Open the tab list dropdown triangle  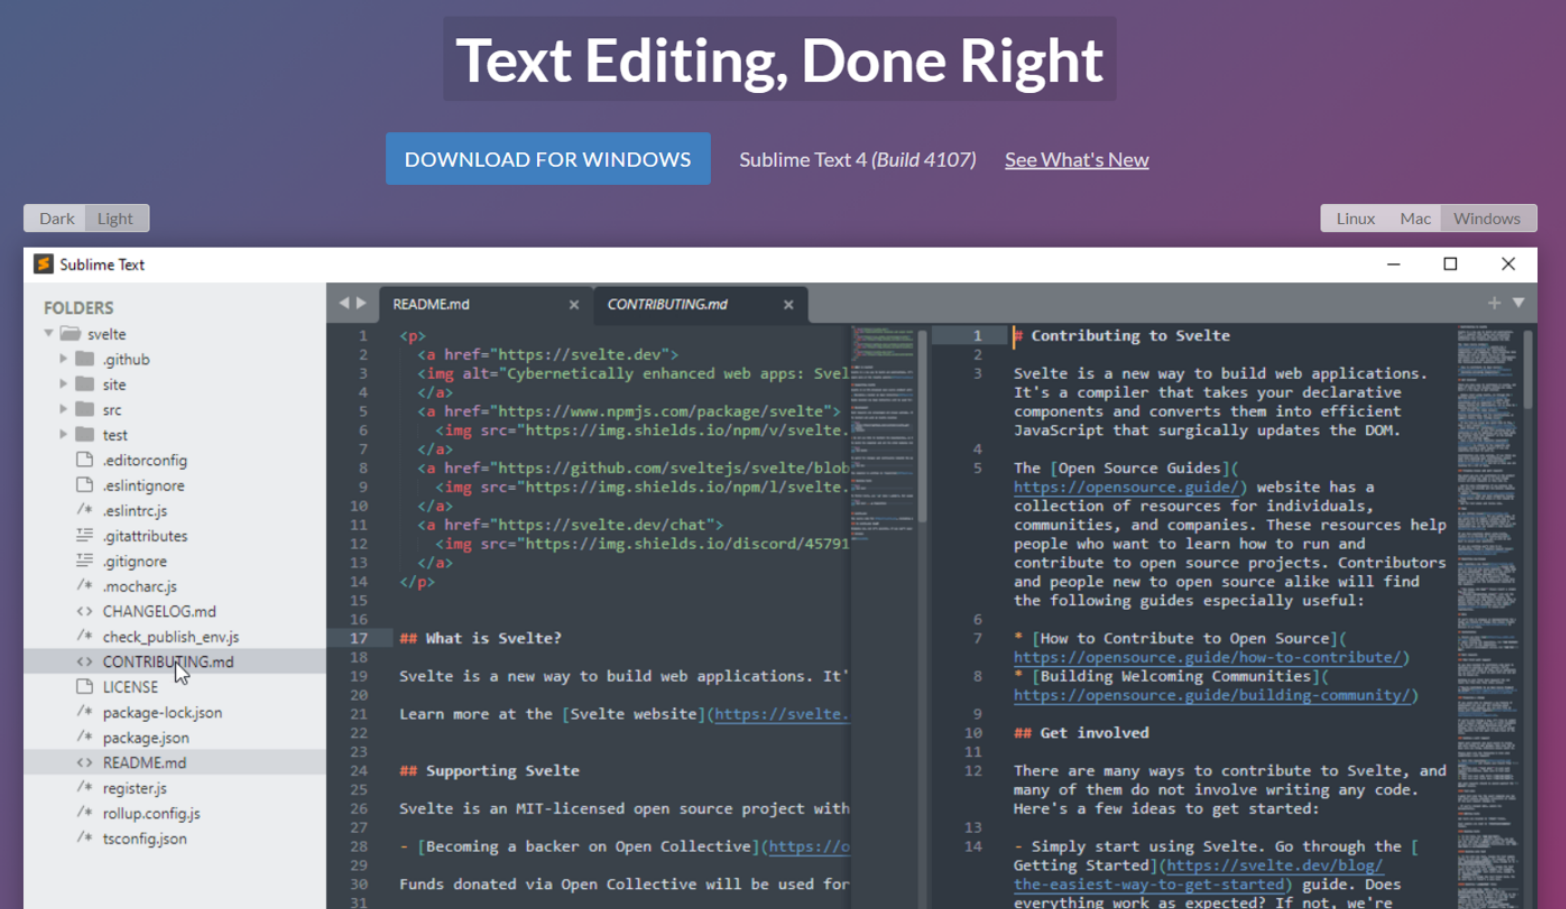(x=1518, y=303)
